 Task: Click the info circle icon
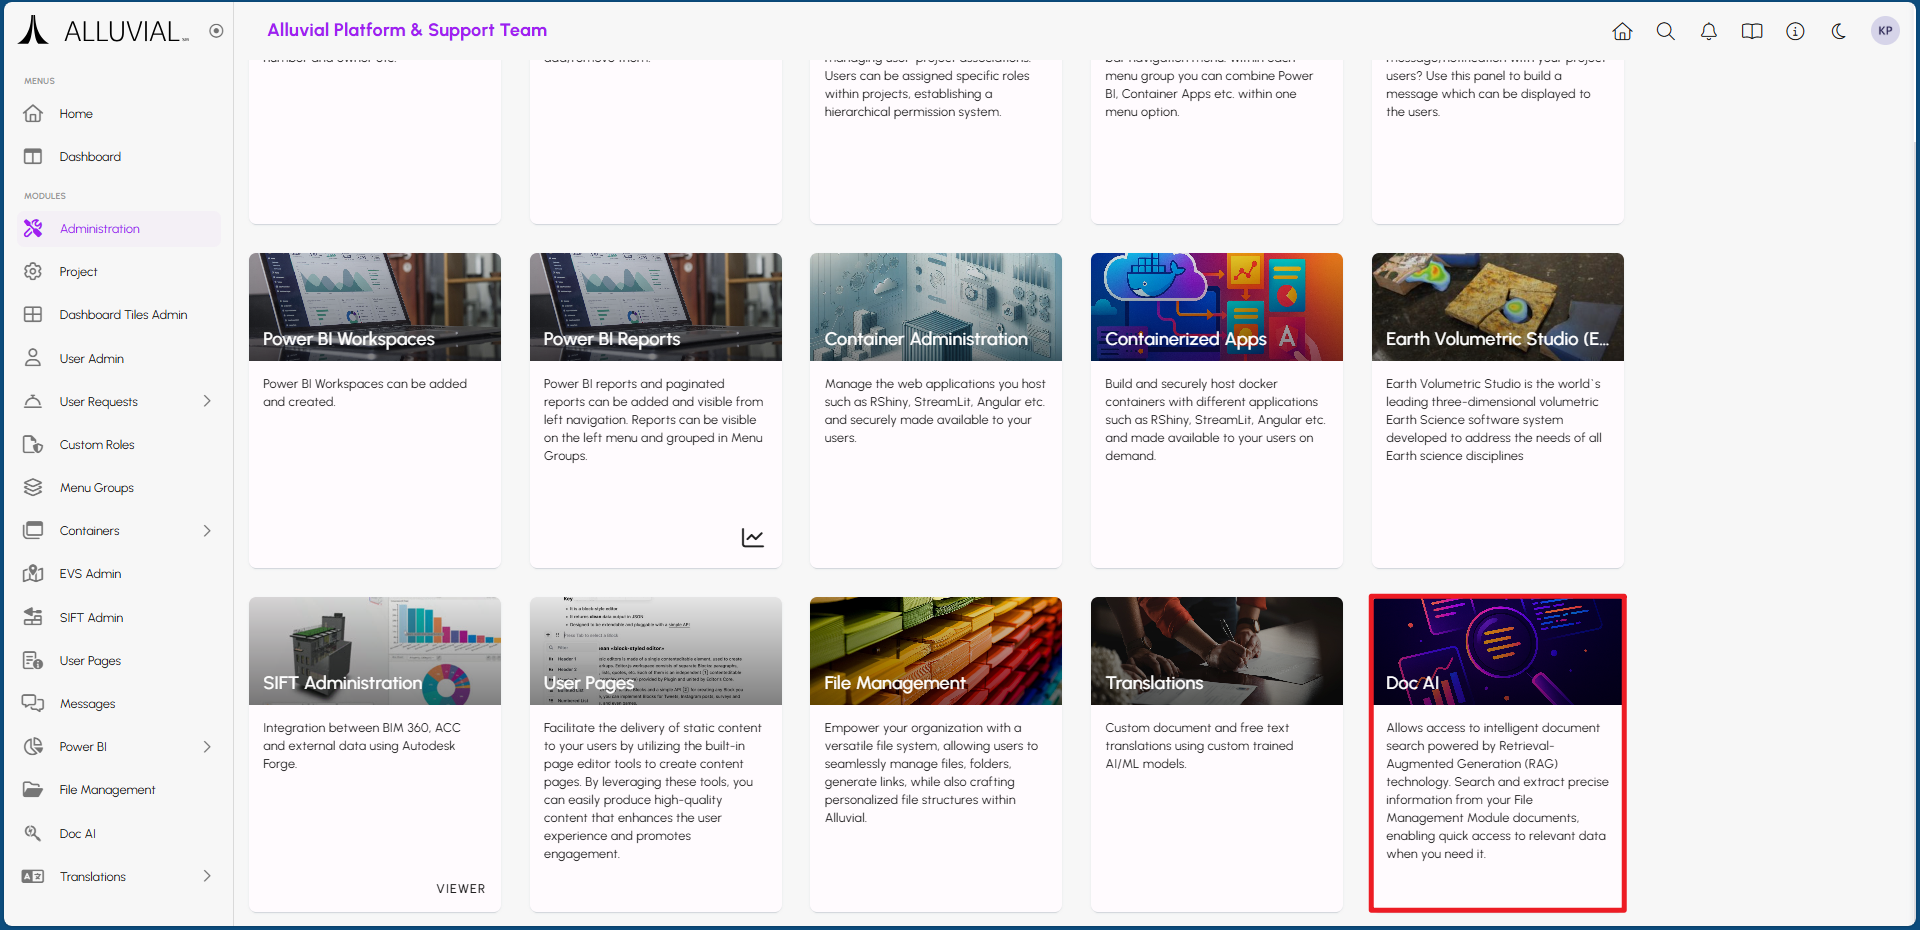pyautogui.click(x=1795, y=31)
